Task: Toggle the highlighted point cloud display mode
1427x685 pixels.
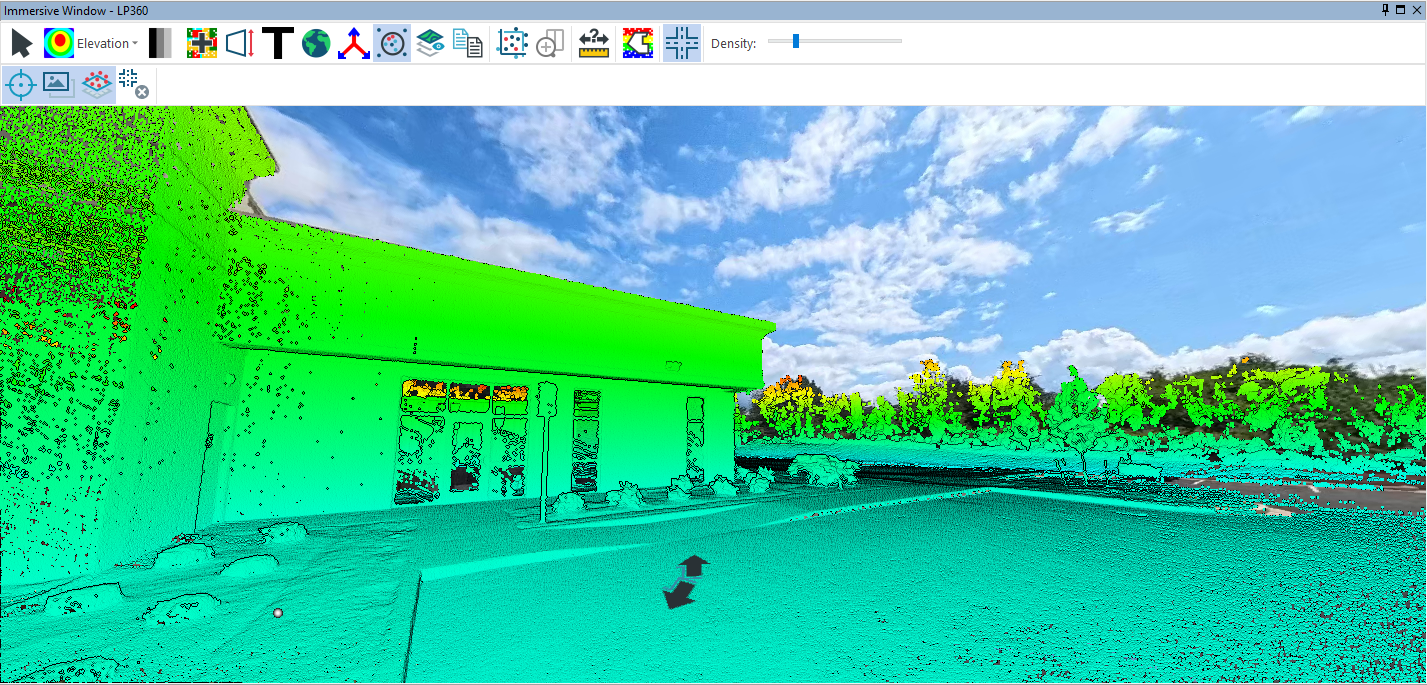Action: pos(391,42)
